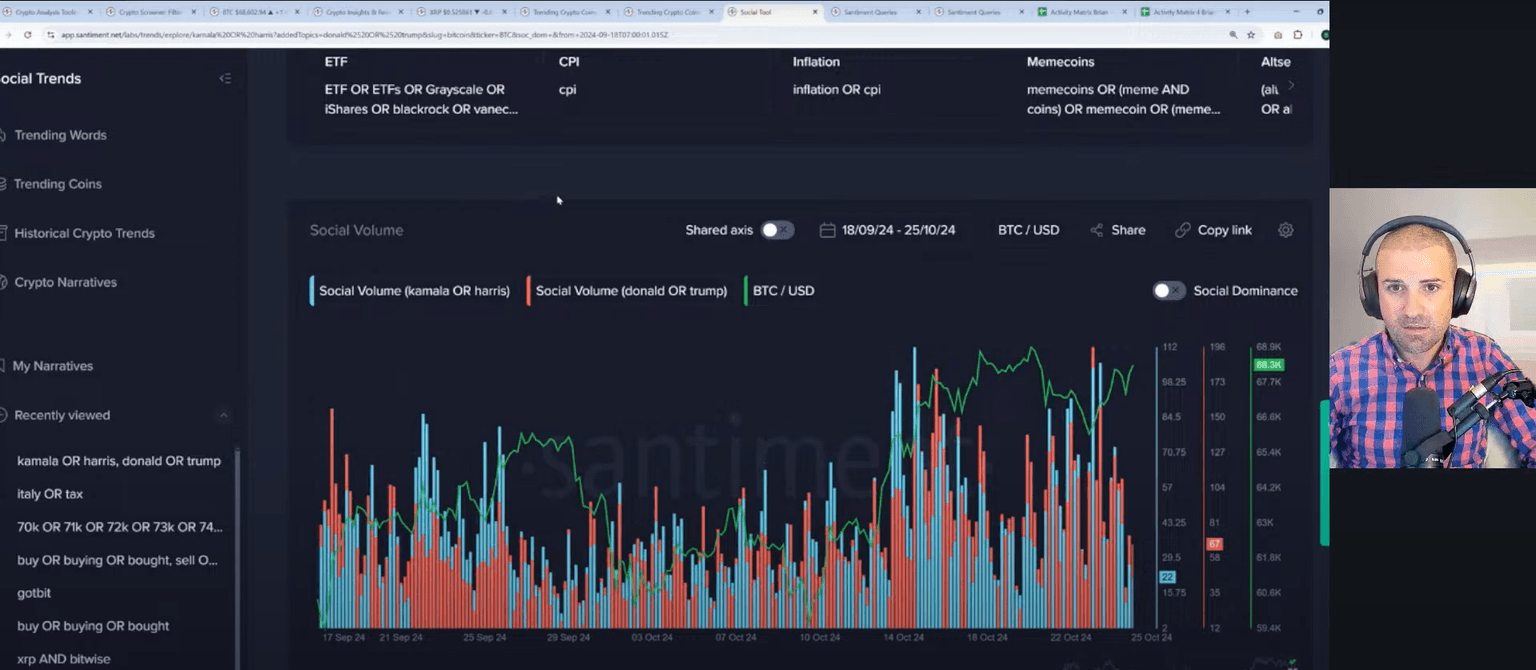Open the BTC / USD asset selector
The height and width of the screenshot is (670, 1536).
tap(1028, 230)
